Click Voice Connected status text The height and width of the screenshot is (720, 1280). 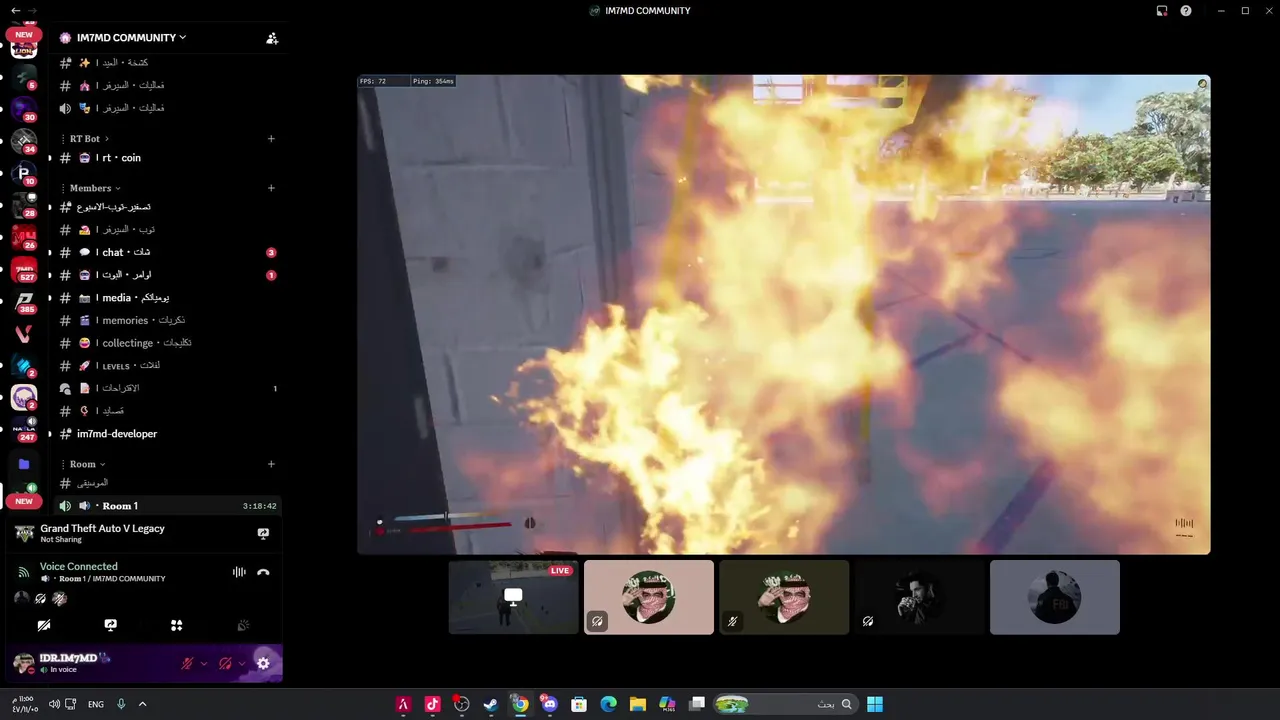click(x=78, y=566)
